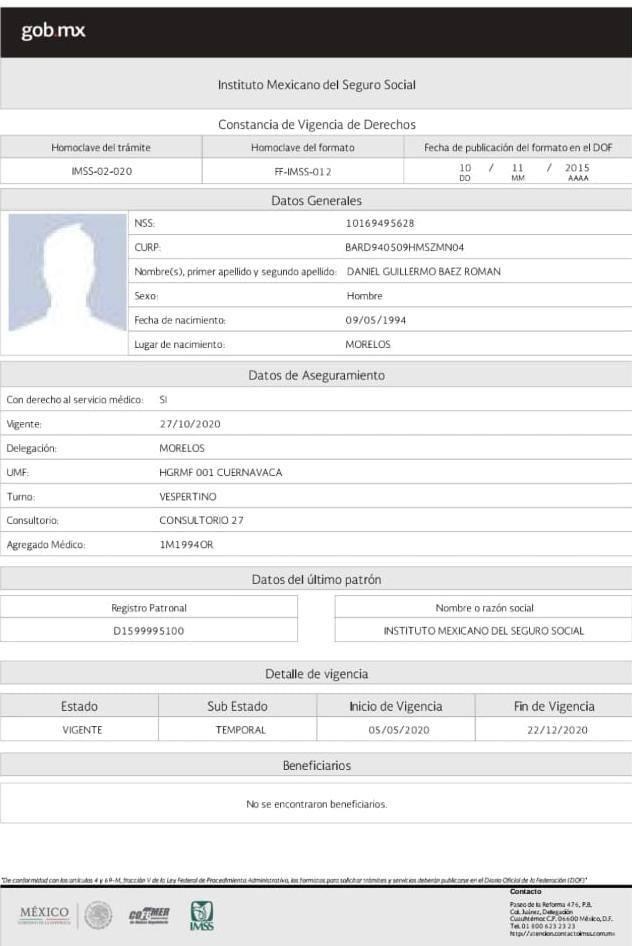Click the 'Datos Generales' section header
Image resolution: width=632 pixels, height=946 pixels.
(317, 200)
